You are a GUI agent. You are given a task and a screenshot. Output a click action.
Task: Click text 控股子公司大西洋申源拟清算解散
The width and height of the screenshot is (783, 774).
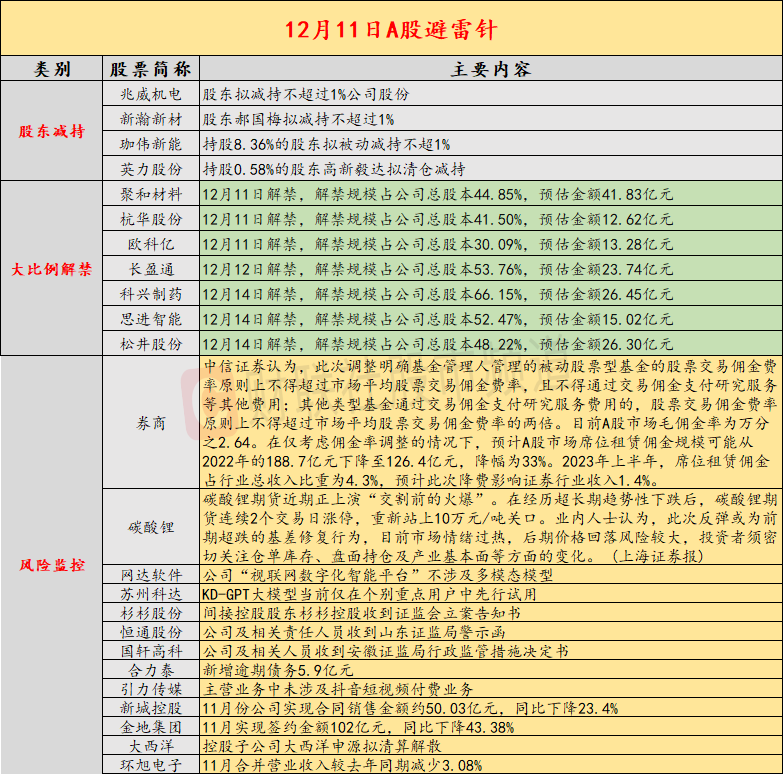(x=322, y=746)
